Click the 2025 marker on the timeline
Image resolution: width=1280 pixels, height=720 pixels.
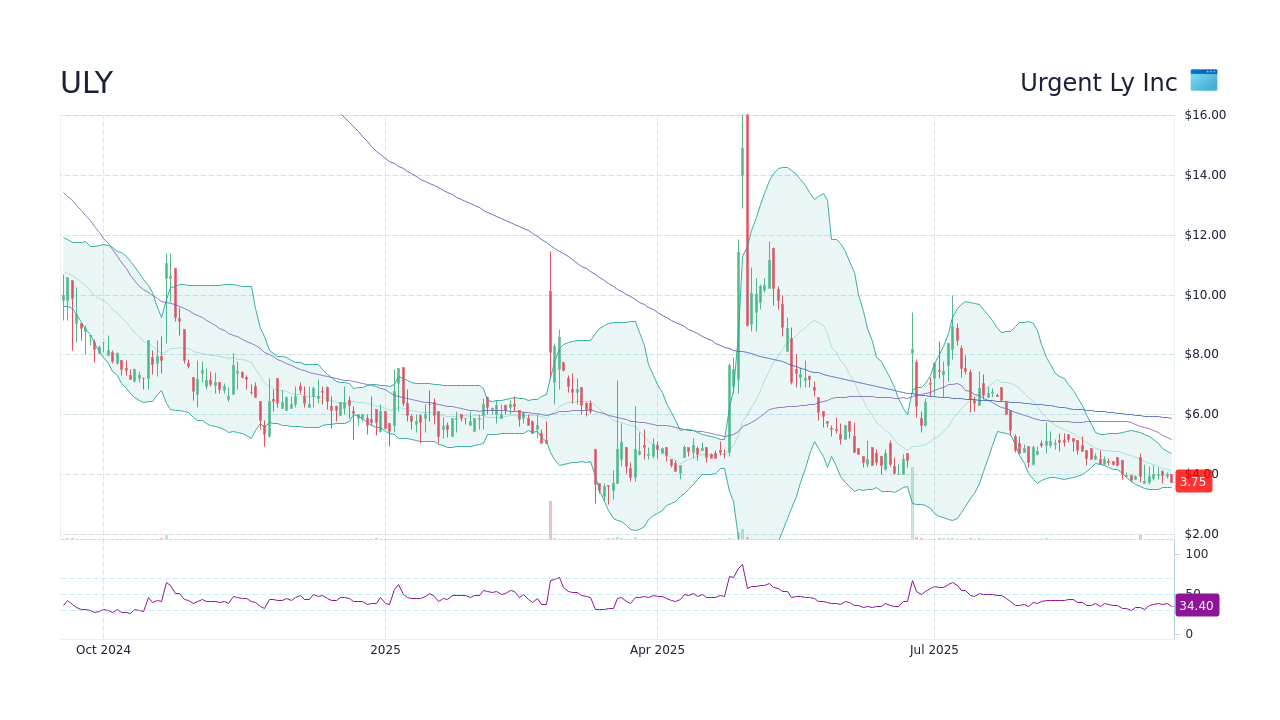pyautogui.click(x=386, y=650)
